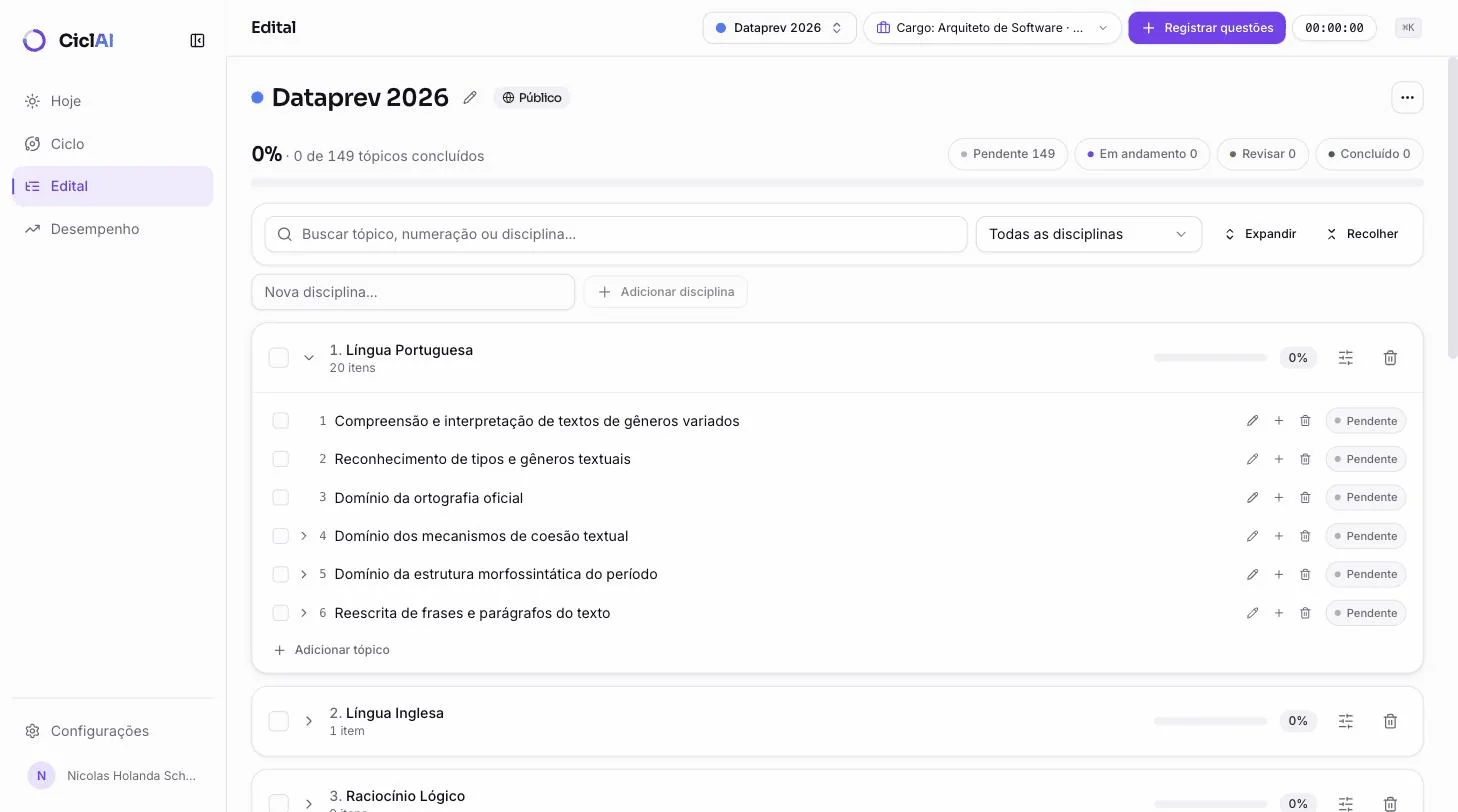Image resolution: width=1458 pixels, height=812 pixels.
Task: Check the Reescrita de frases checkbox
Action: point(281,613)
